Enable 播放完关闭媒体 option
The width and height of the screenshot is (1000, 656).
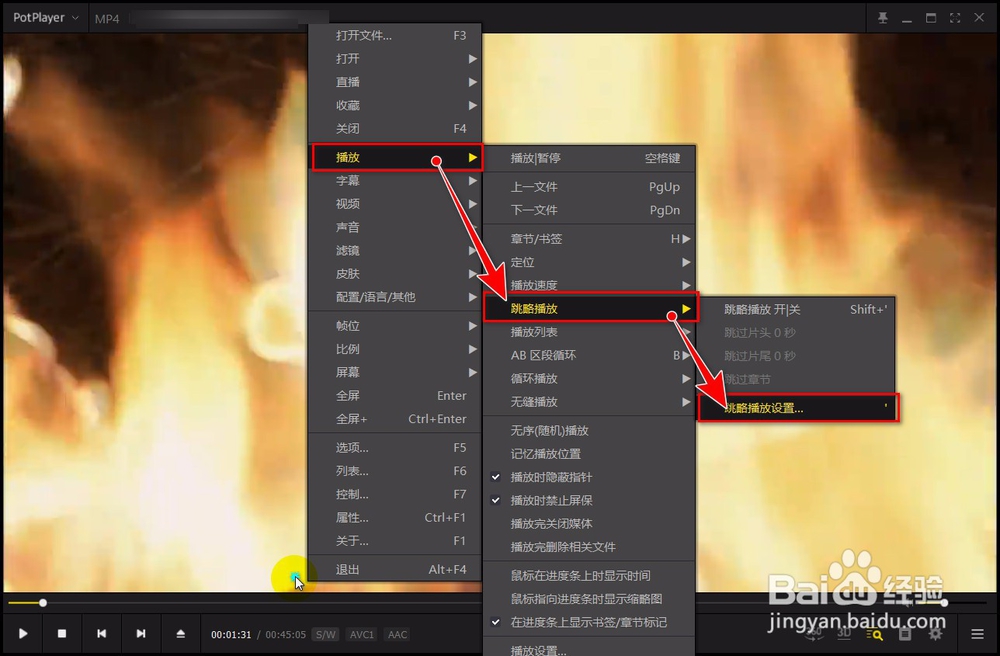[x=589, y=523]
